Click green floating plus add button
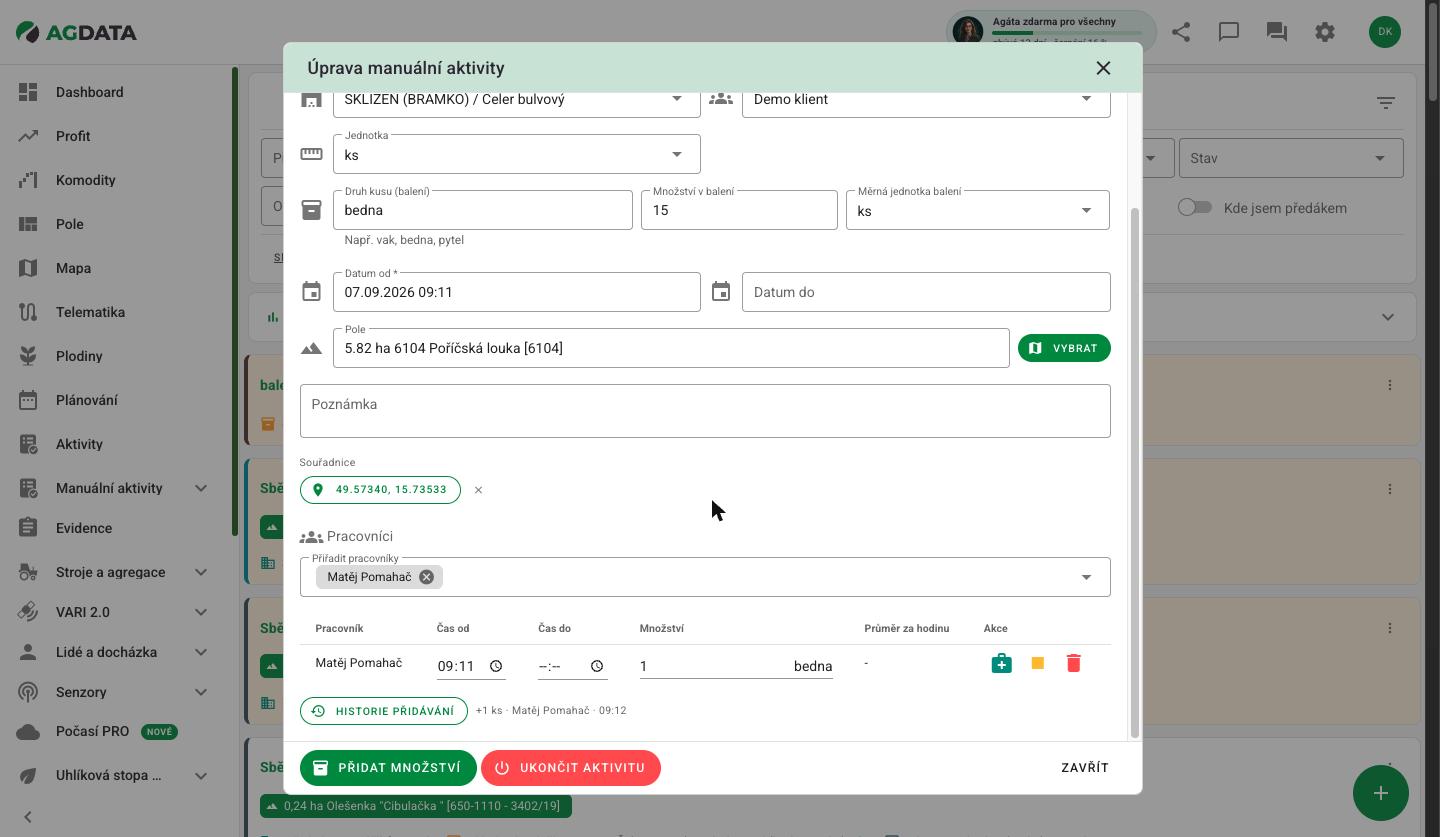The image size is (1440, 837). tap(1381, 793)
